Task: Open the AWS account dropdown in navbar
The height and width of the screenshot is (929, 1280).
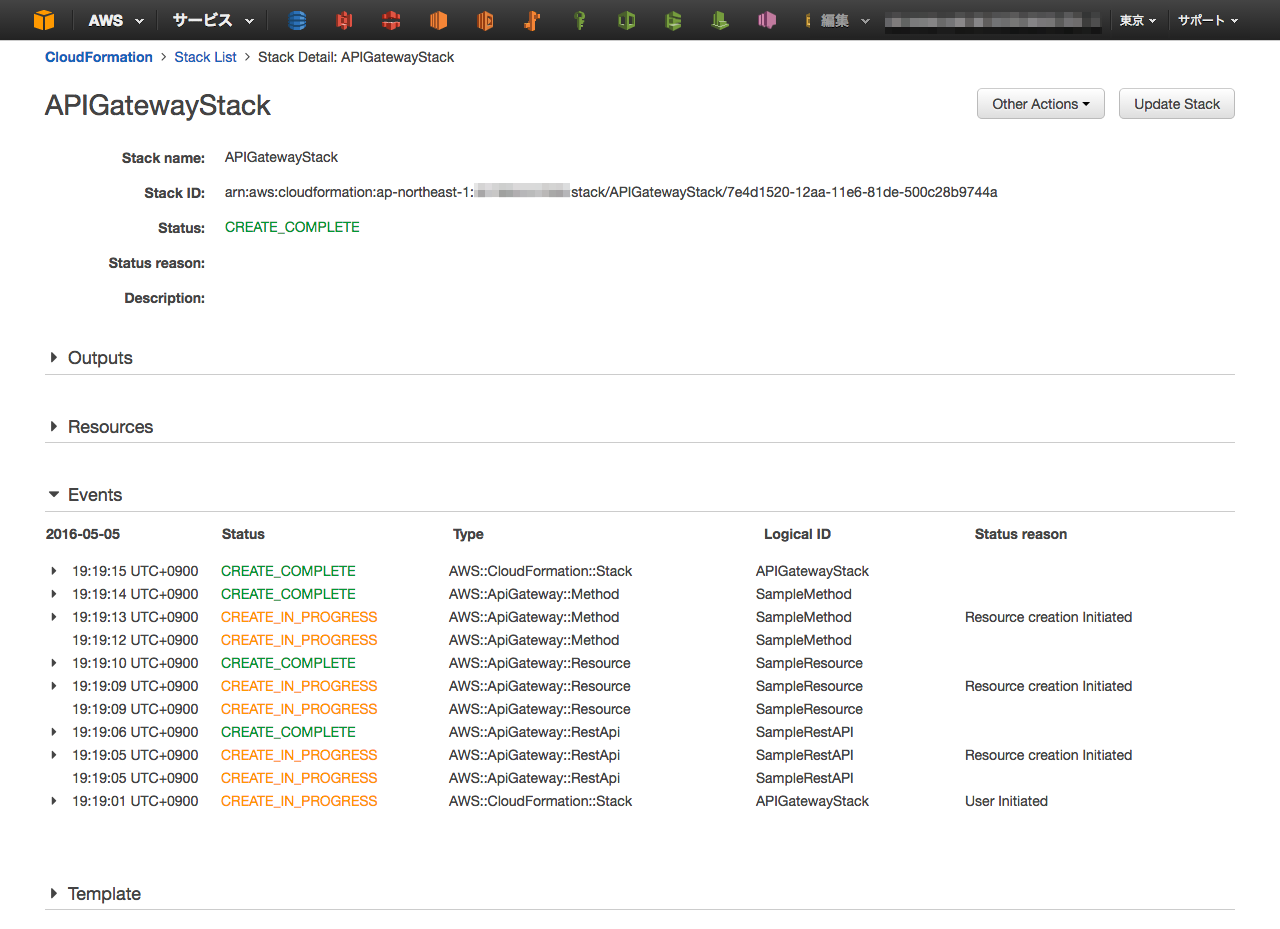Action: (990, 19)
